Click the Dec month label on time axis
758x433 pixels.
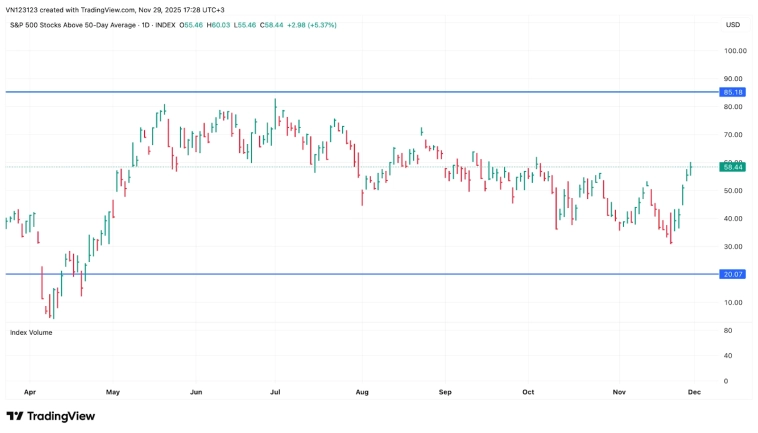click(x=694, y=393)
